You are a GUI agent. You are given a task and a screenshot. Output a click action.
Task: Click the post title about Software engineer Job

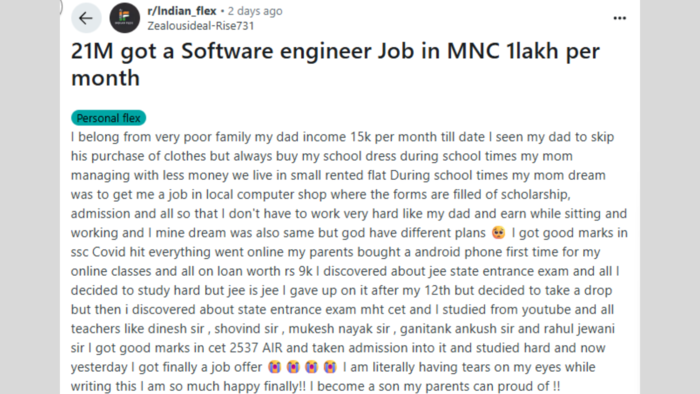[x=335, y=64]
